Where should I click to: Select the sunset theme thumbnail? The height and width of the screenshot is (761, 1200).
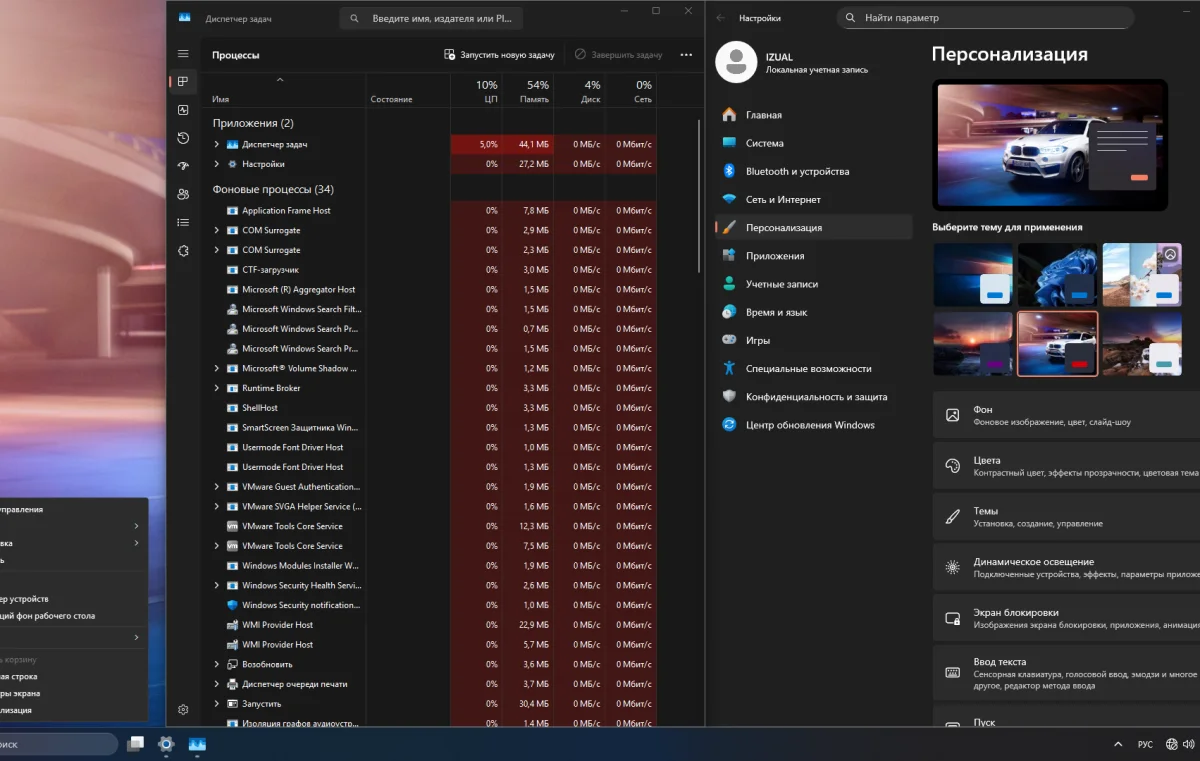tap(973, 343)
